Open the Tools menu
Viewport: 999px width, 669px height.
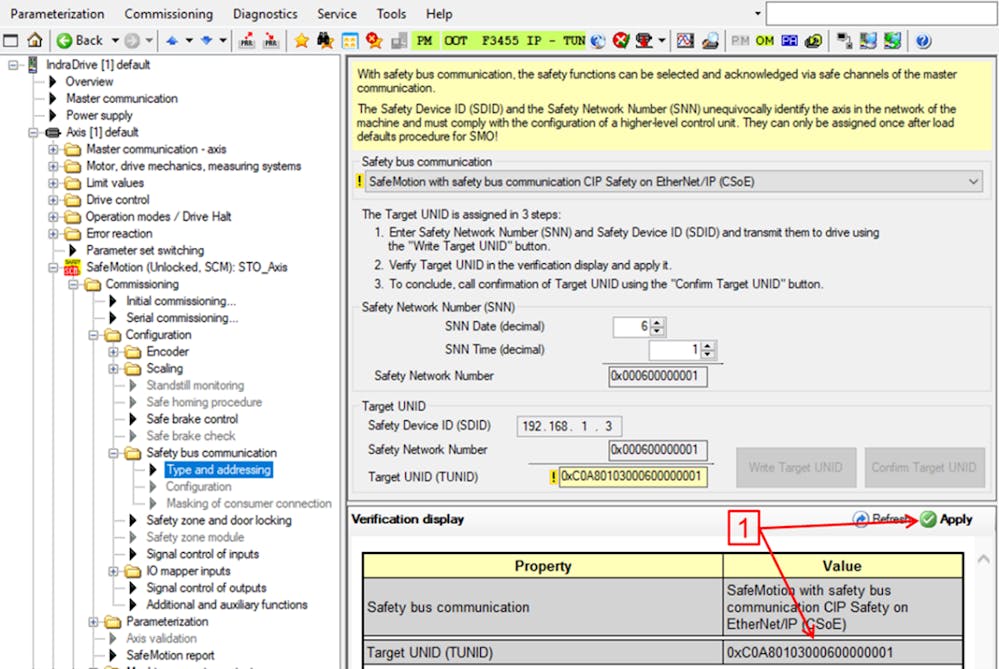pyautogui.click(x=391, y=13)
